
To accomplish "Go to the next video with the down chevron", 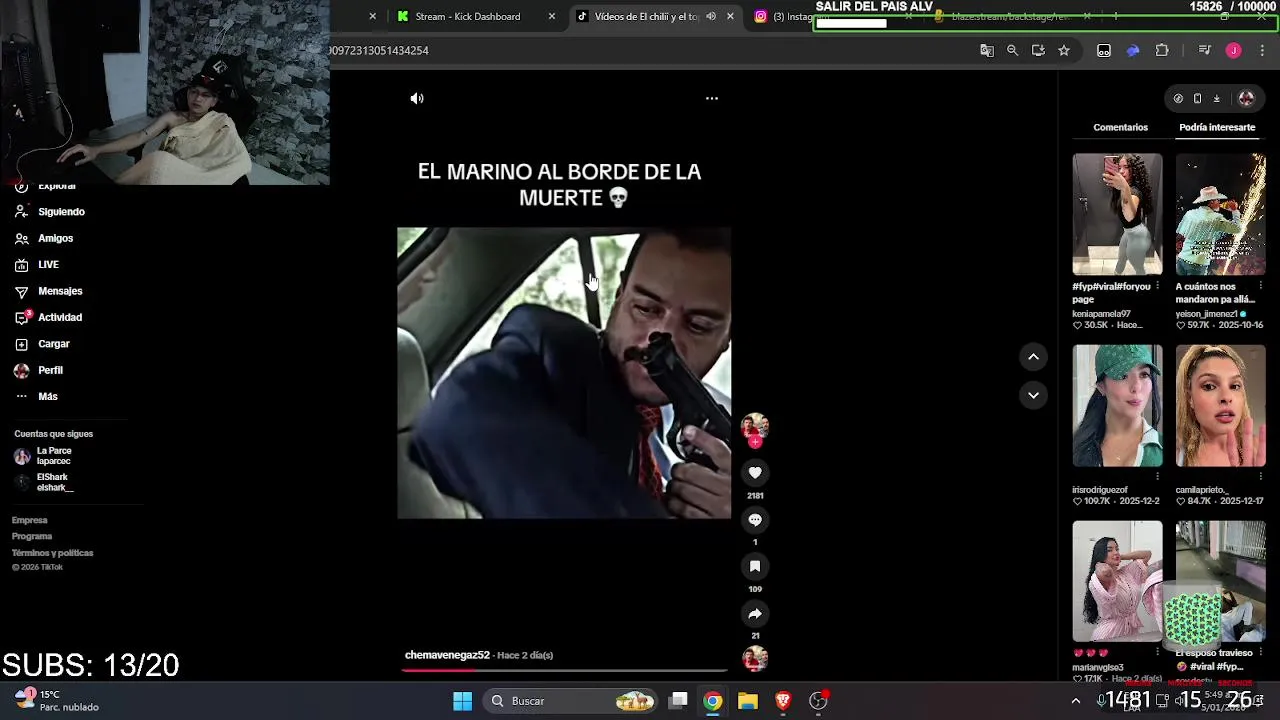I will pos(1033,395).
